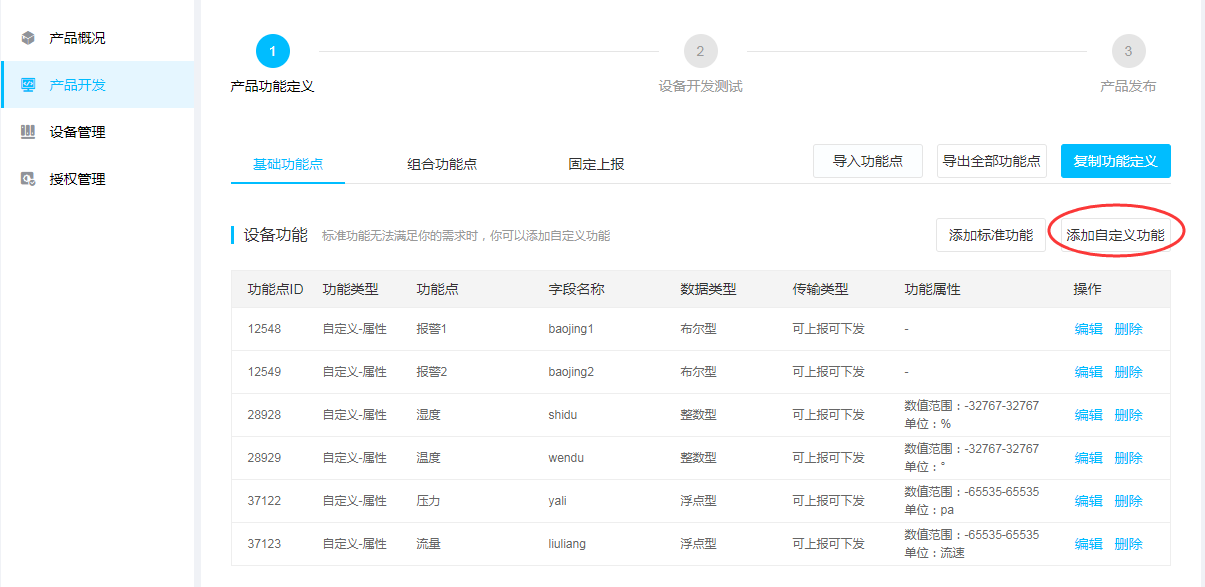Click the 授权管理 icon in sidebar
Image resolution: width=1205 pixels, height=587 pixels.
click(x=28, y=179)
